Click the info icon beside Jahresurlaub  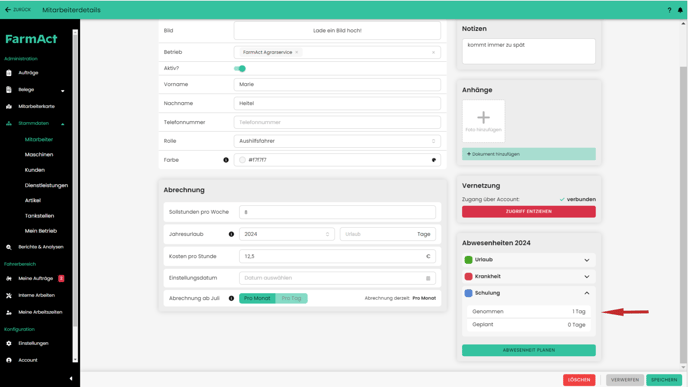pos(231,234)
